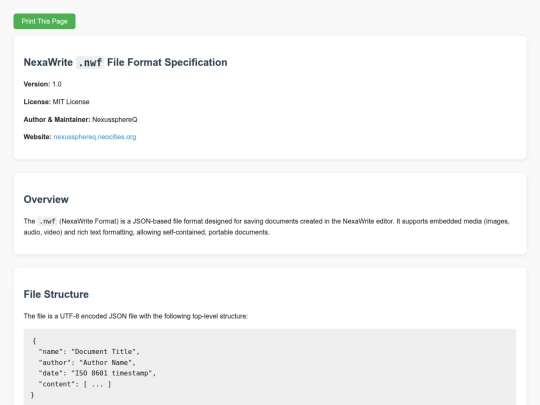Click the Overview heading

coord(46,199)
